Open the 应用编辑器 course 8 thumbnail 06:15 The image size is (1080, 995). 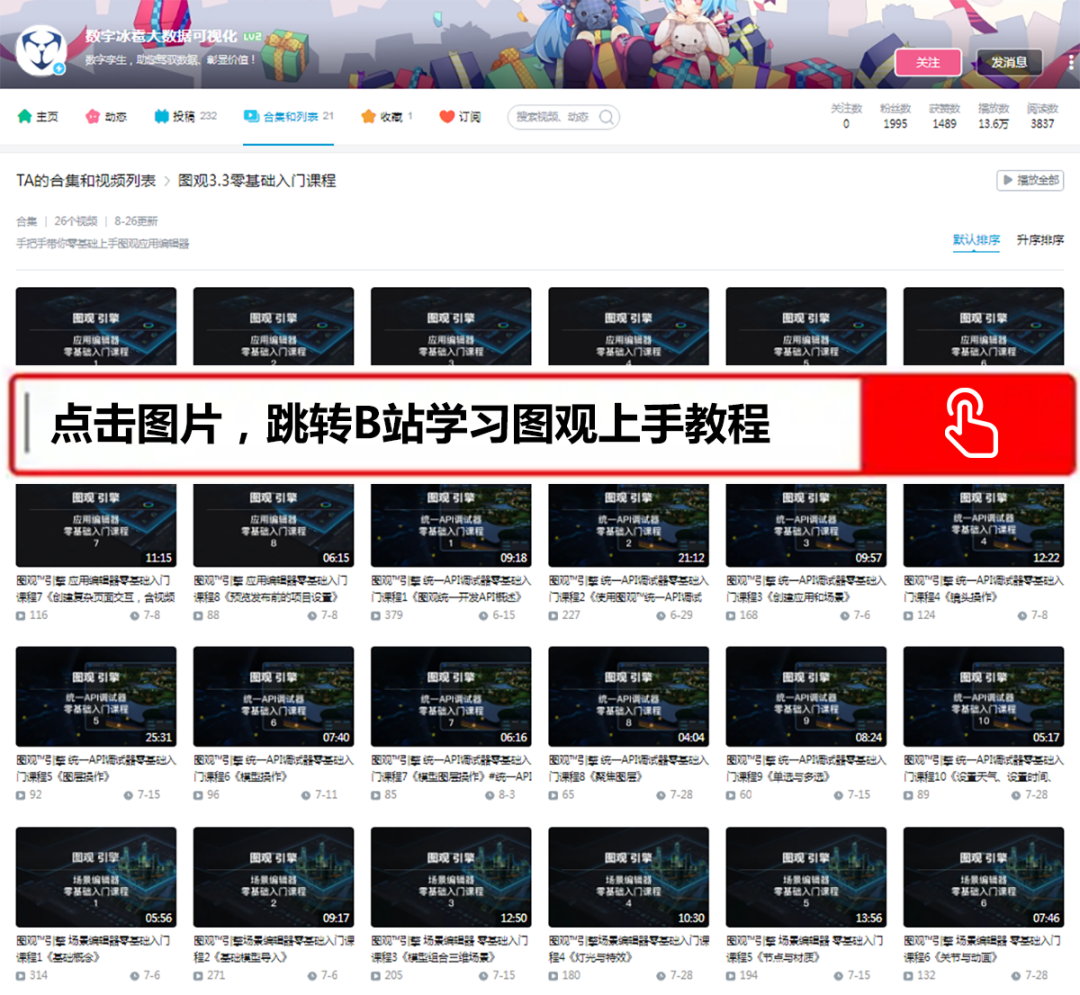pyautogui.click(x=273, y=525)
